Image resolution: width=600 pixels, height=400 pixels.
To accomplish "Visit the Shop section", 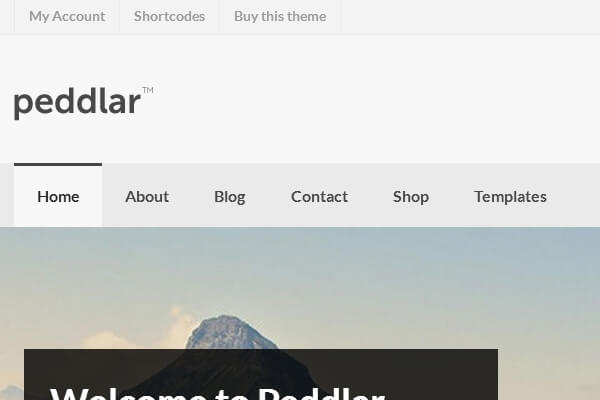I will (x=411, y=196).
